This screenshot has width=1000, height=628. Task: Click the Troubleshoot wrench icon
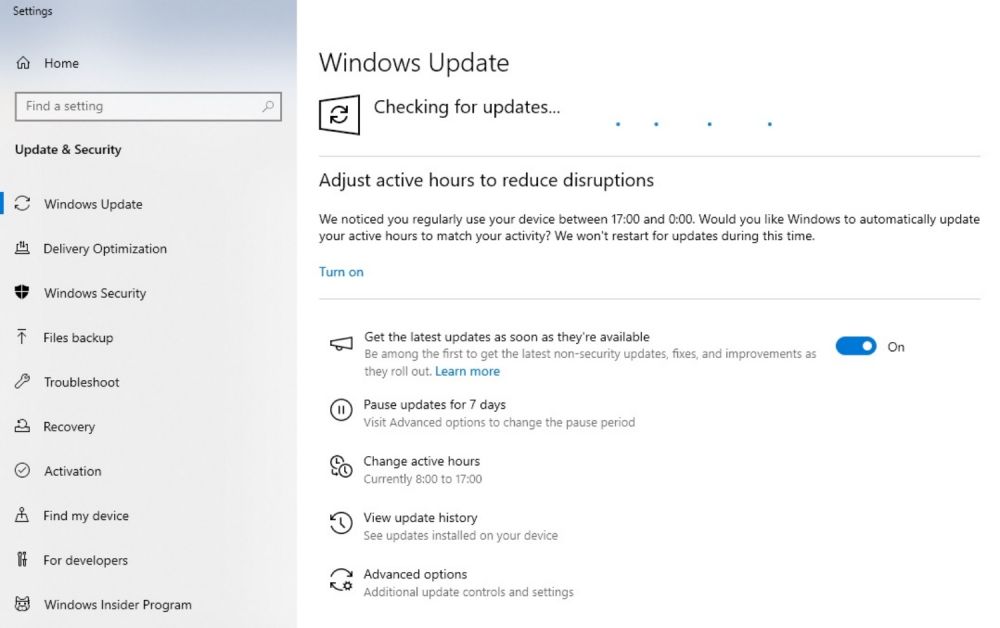(22, 381)
